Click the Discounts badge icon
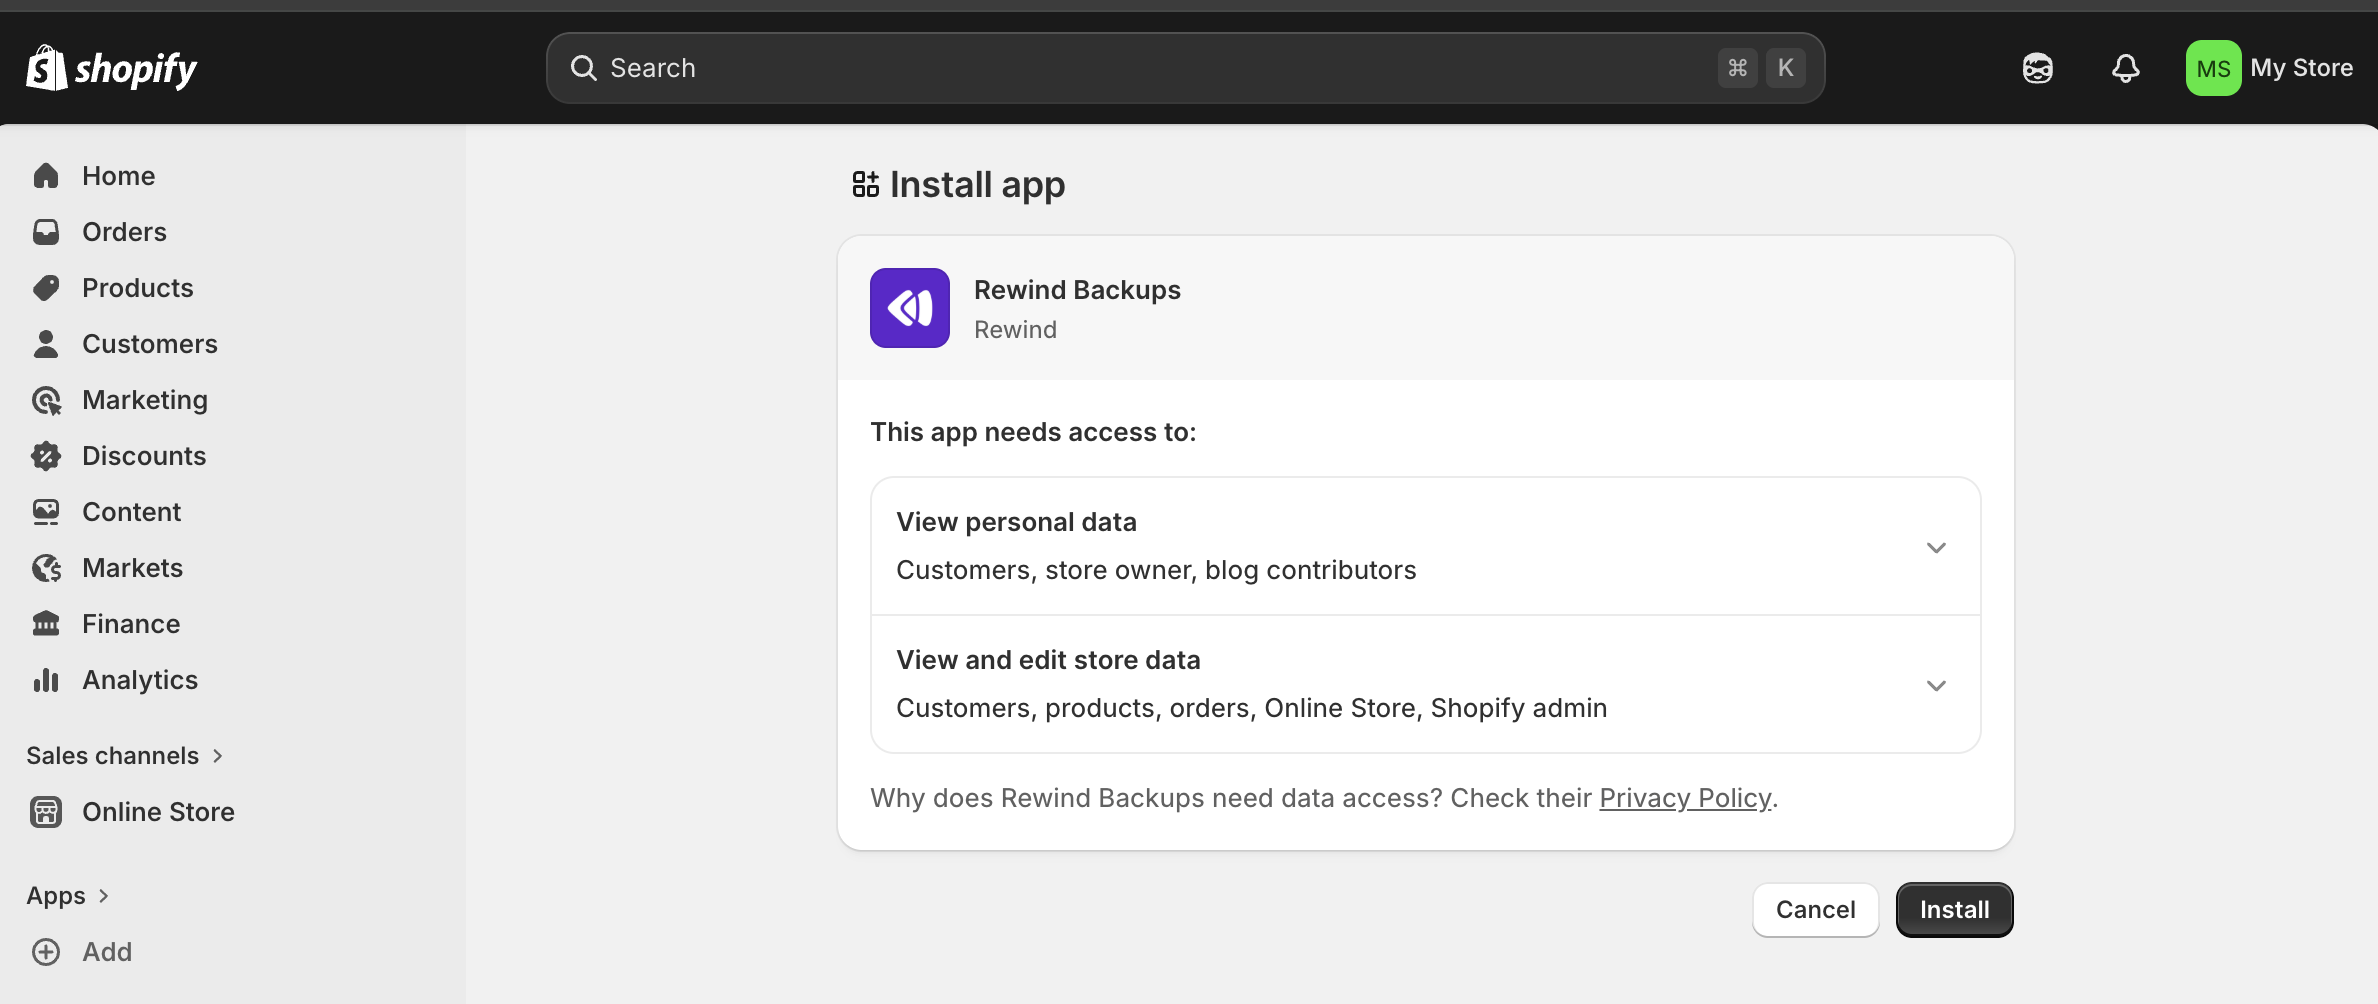The width and height of the screenshot is (2378, 1004). 46,456
